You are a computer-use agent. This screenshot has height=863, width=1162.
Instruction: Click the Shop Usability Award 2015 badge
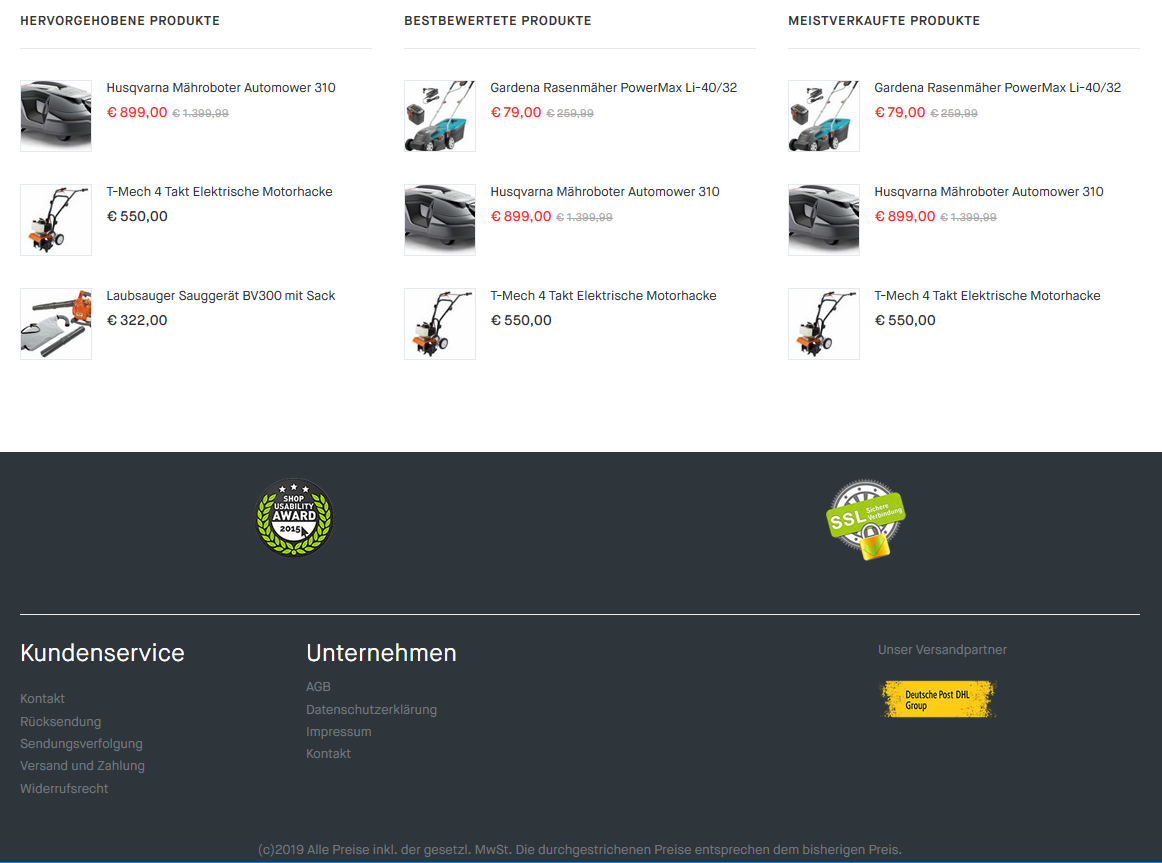[294, 517]
